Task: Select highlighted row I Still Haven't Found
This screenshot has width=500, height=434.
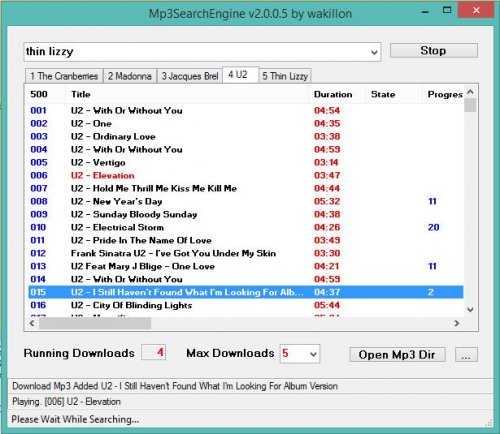Action: (246, 292)
